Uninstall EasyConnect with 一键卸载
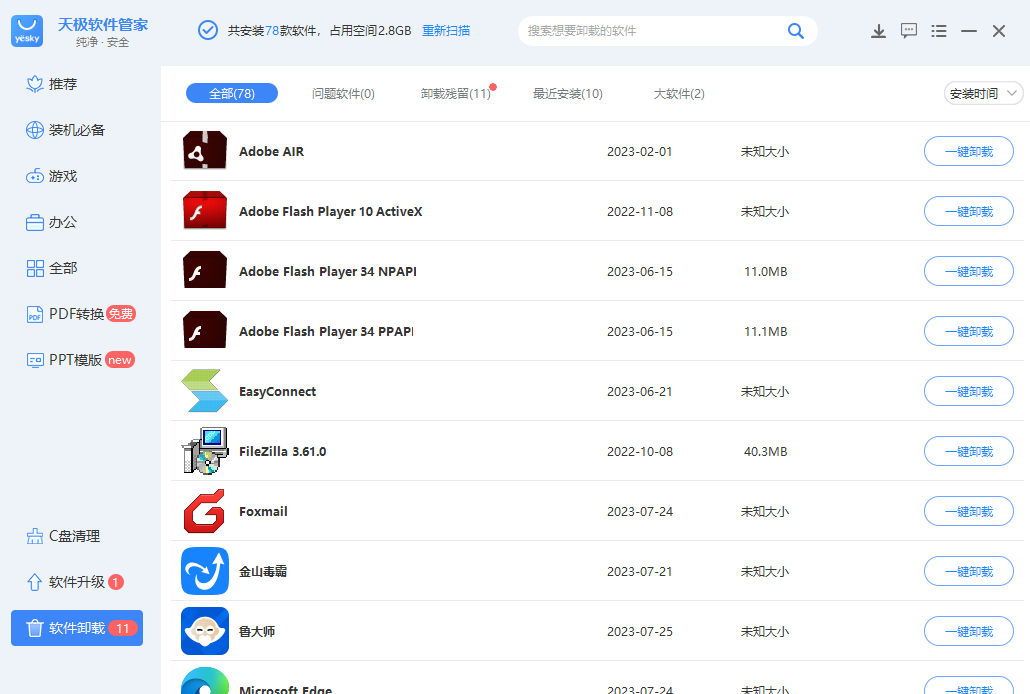1030x694 pixels. (968, 391)
